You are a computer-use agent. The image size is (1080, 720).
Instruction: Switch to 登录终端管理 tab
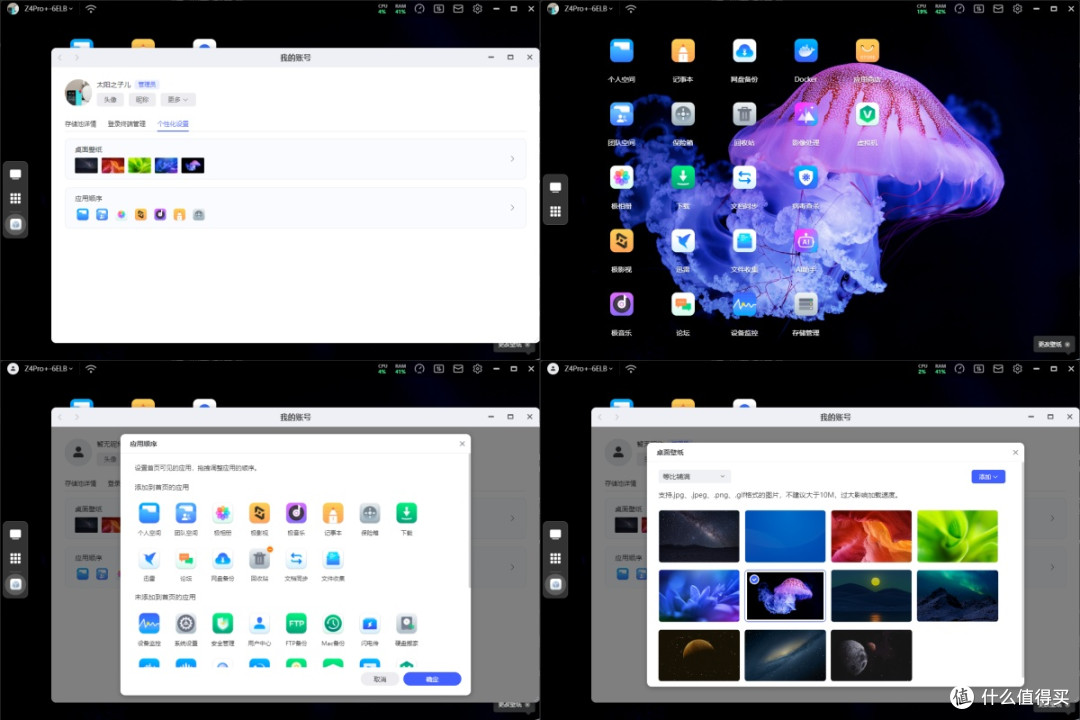(127, 124)
